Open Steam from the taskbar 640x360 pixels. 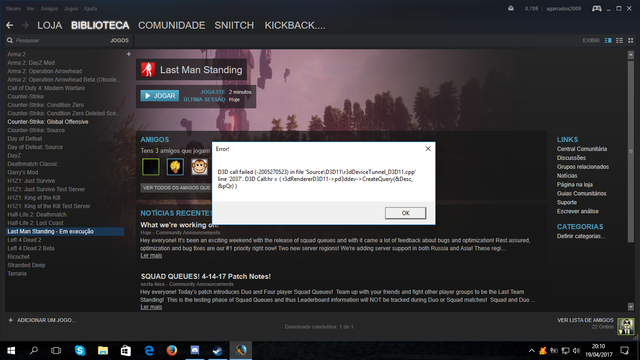pos(218,350)
